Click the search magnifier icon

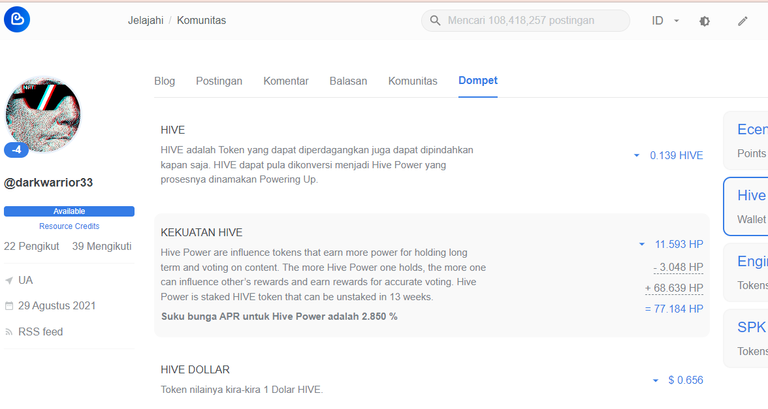coord(435,21)
